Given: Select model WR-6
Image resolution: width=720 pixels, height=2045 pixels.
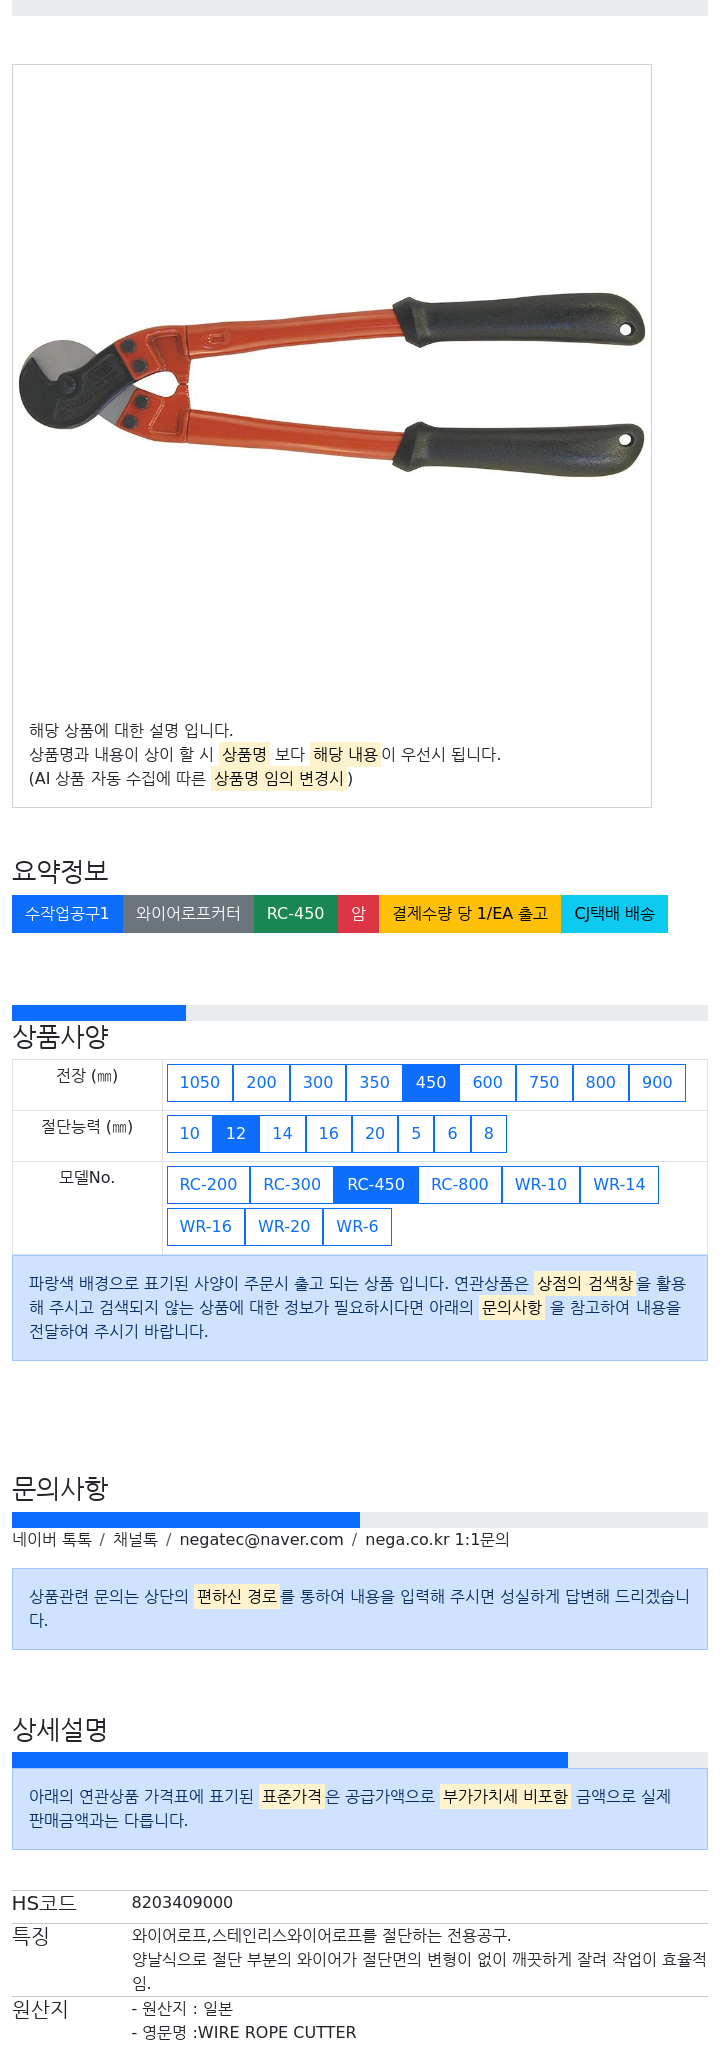Looking at the screenshot, I should coord(357,1227).
